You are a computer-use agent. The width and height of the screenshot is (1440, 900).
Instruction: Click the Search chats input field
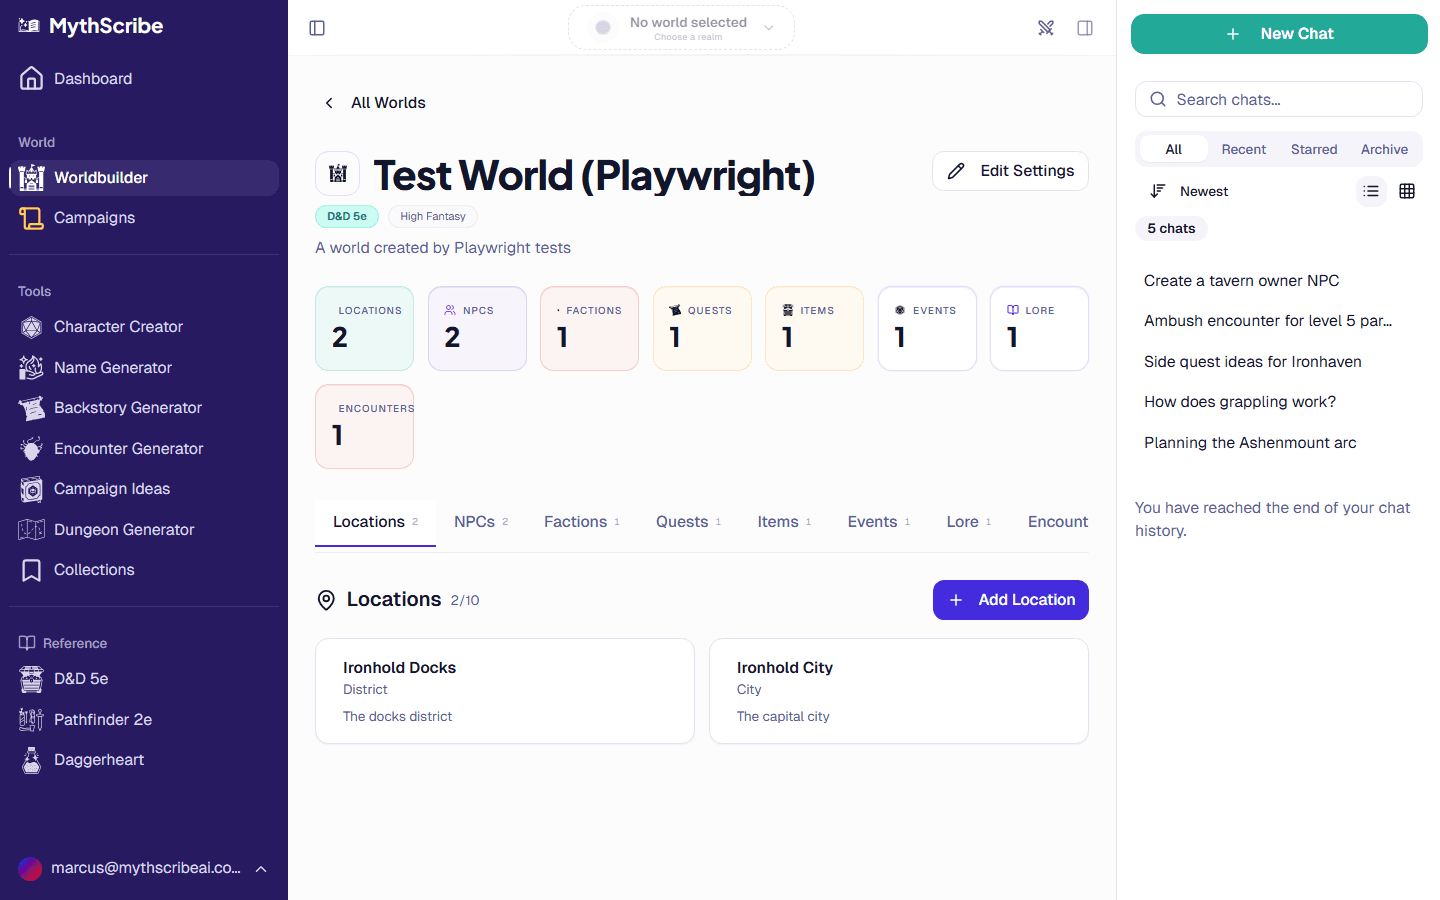(x=1278, y=99)
